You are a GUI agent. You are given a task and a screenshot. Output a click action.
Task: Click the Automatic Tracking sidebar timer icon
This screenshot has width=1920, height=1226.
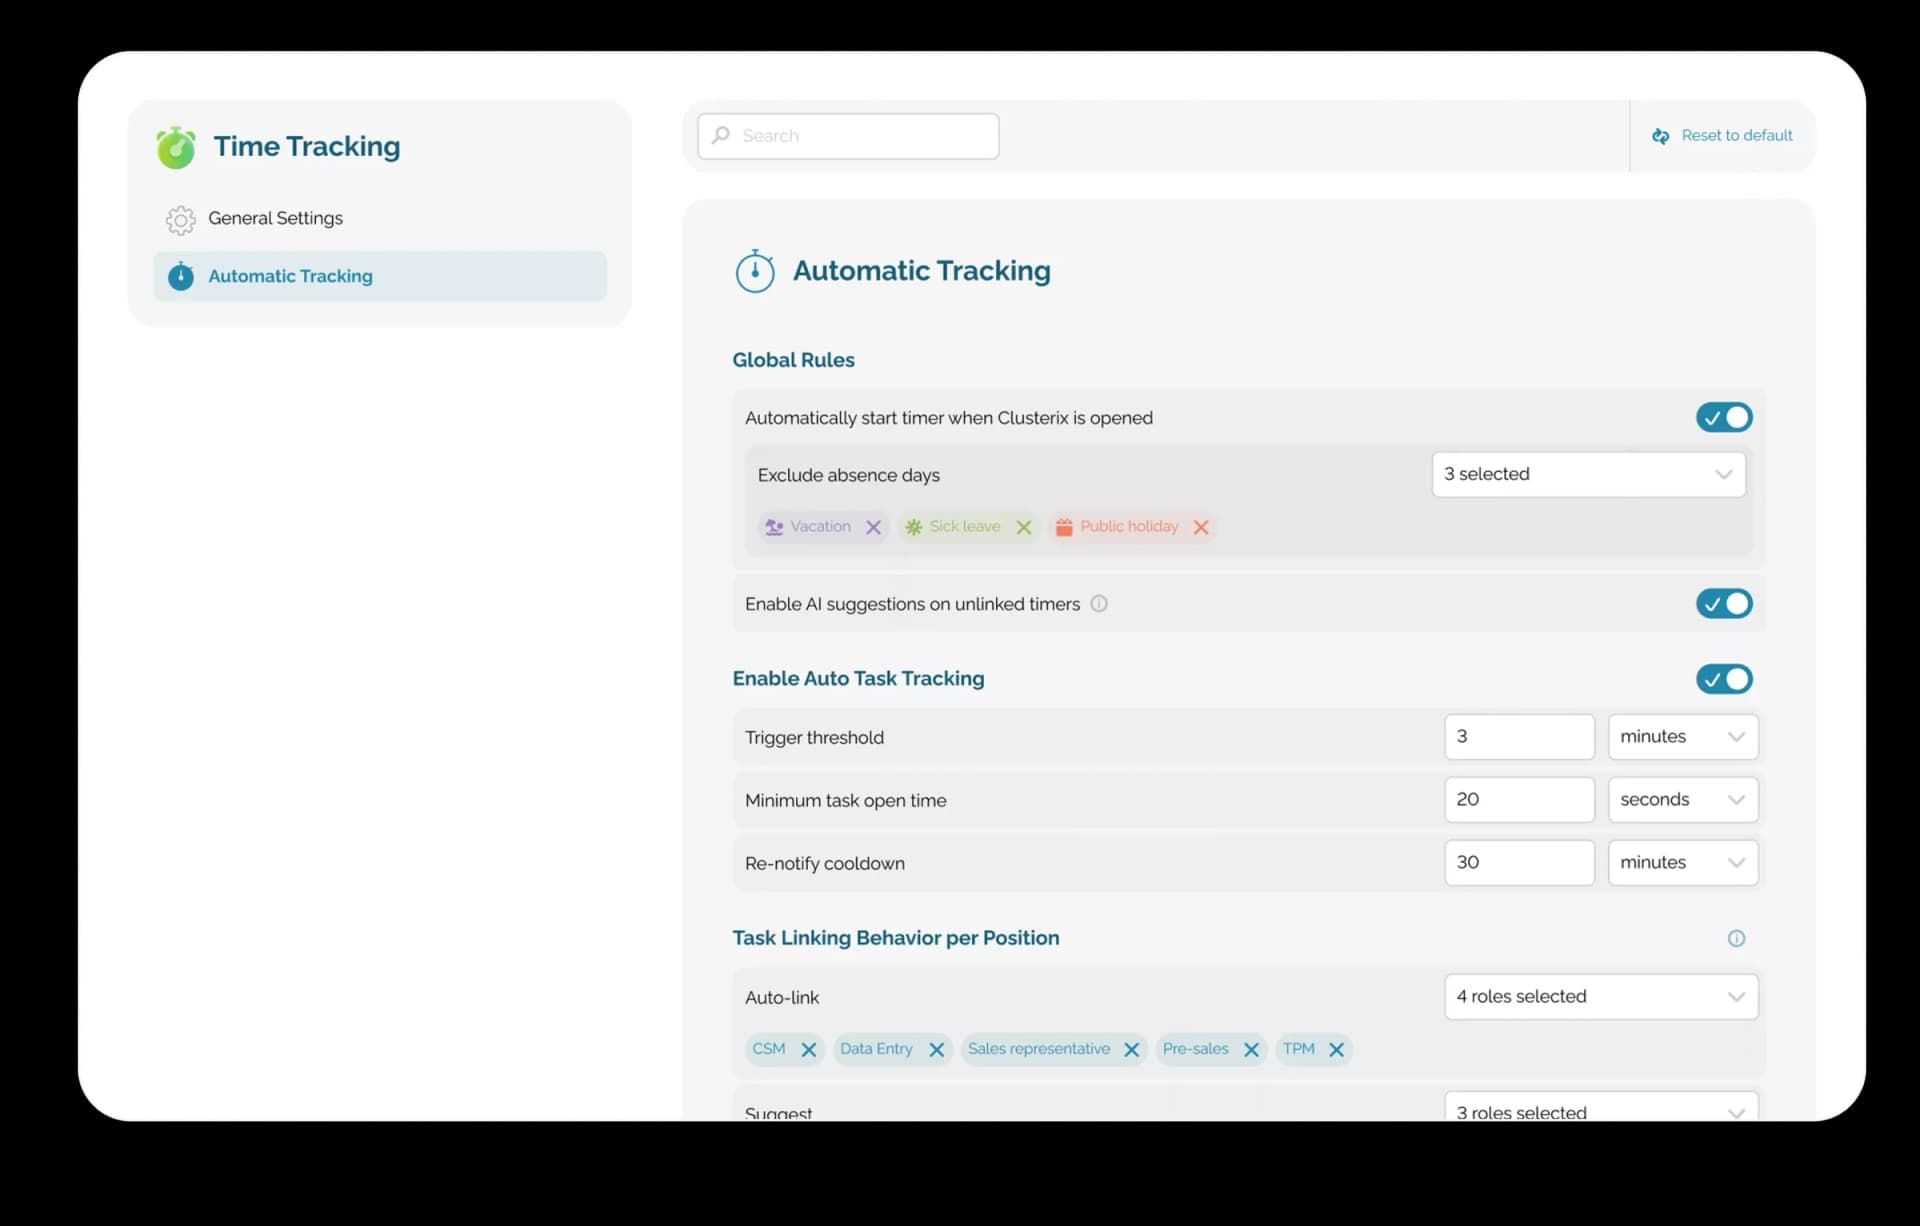pyautogui.click(x=181, y=276)
